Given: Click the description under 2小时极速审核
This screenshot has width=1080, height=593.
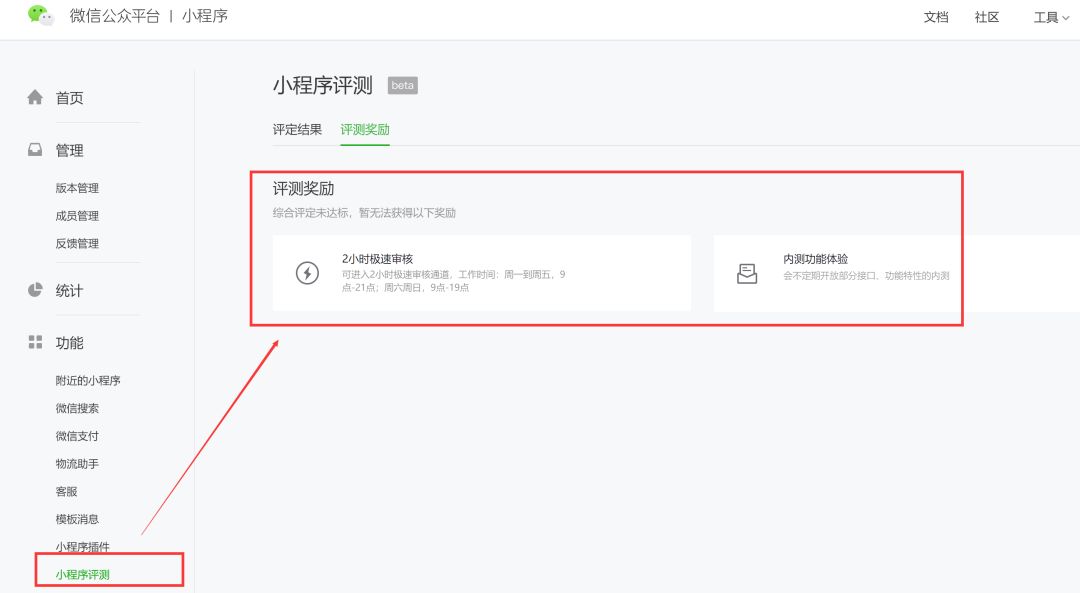Looking at the screenshot, I should tap(453, 281).
